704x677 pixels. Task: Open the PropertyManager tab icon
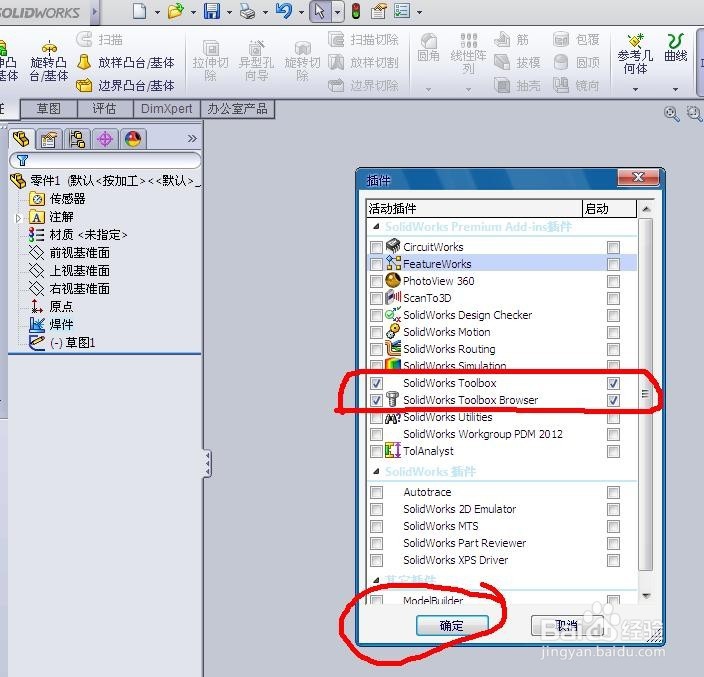pyautogui.click(x=49, y=139)
